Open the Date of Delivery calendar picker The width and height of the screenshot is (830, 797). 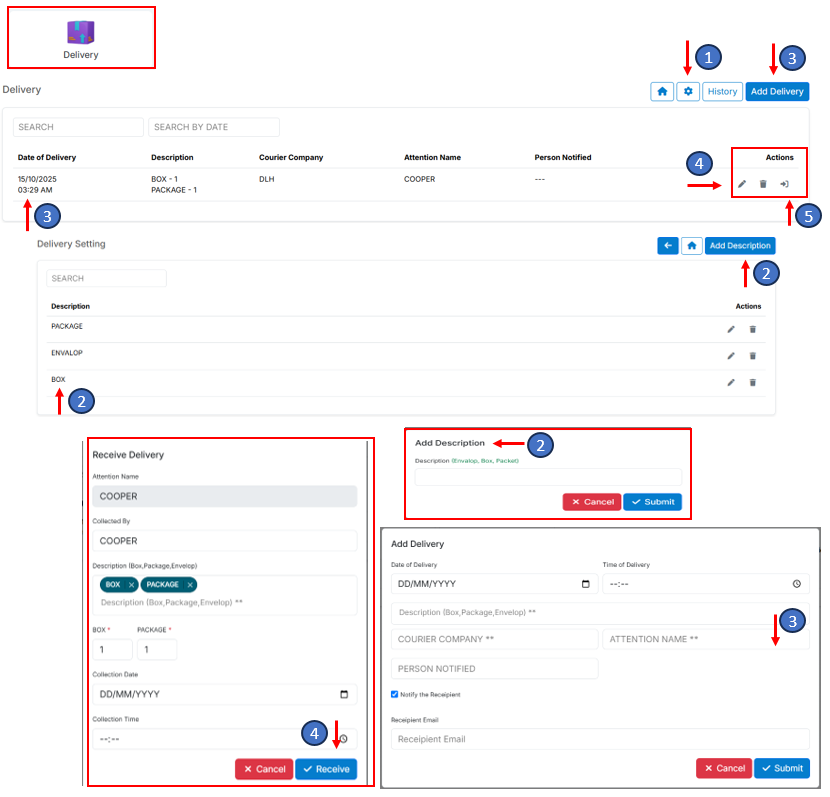[585, 584]
